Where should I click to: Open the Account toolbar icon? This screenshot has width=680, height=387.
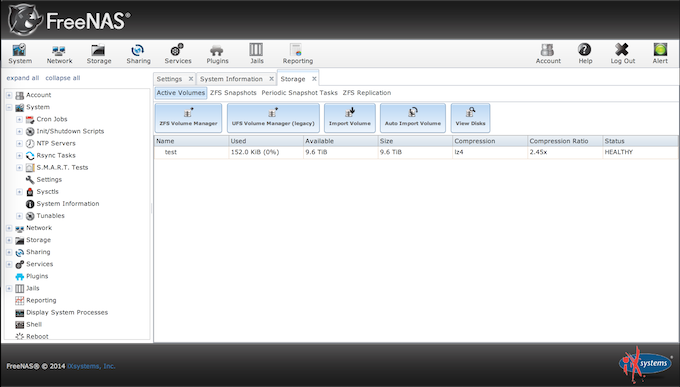(548, 54)
